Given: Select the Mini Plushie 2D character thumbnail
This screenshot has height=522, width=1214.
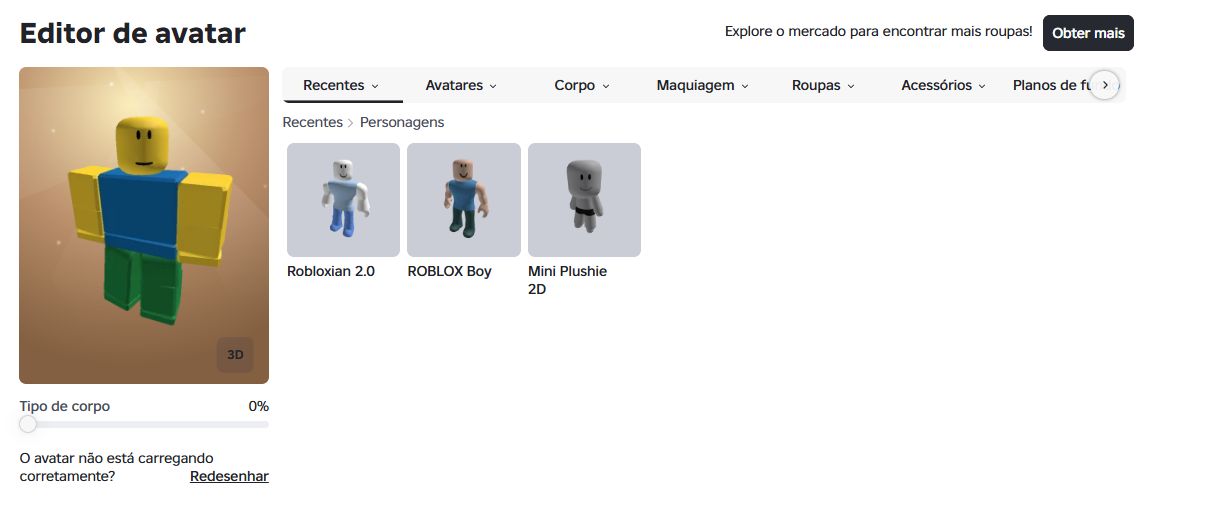Looking at the screenshot, I should pos(584,200).
